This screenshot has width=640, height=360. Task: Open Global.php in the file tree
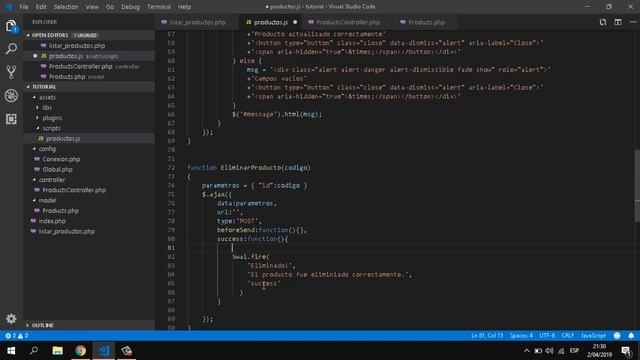pyautogui.click(x=58, y=169)
